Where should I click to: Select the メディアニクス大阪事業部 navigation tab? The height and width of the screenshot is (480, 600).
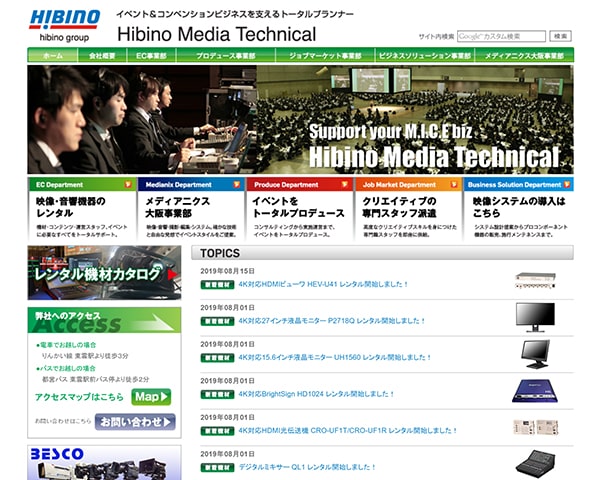[524, 56]
